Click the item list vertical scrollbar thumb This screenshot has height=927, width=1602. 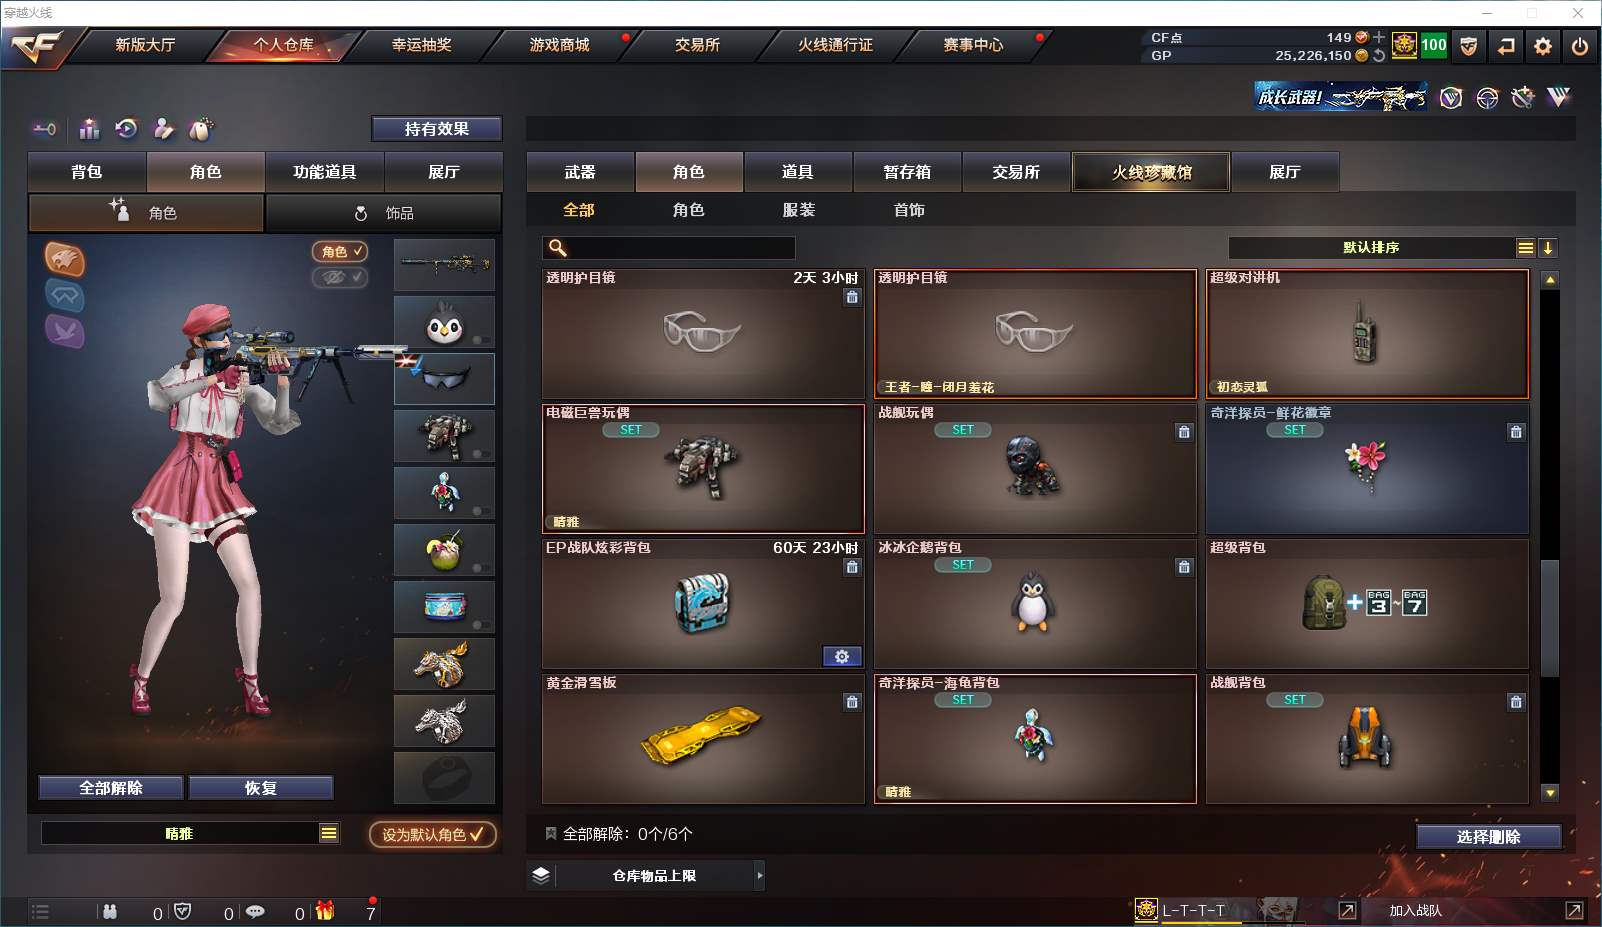1550,618
